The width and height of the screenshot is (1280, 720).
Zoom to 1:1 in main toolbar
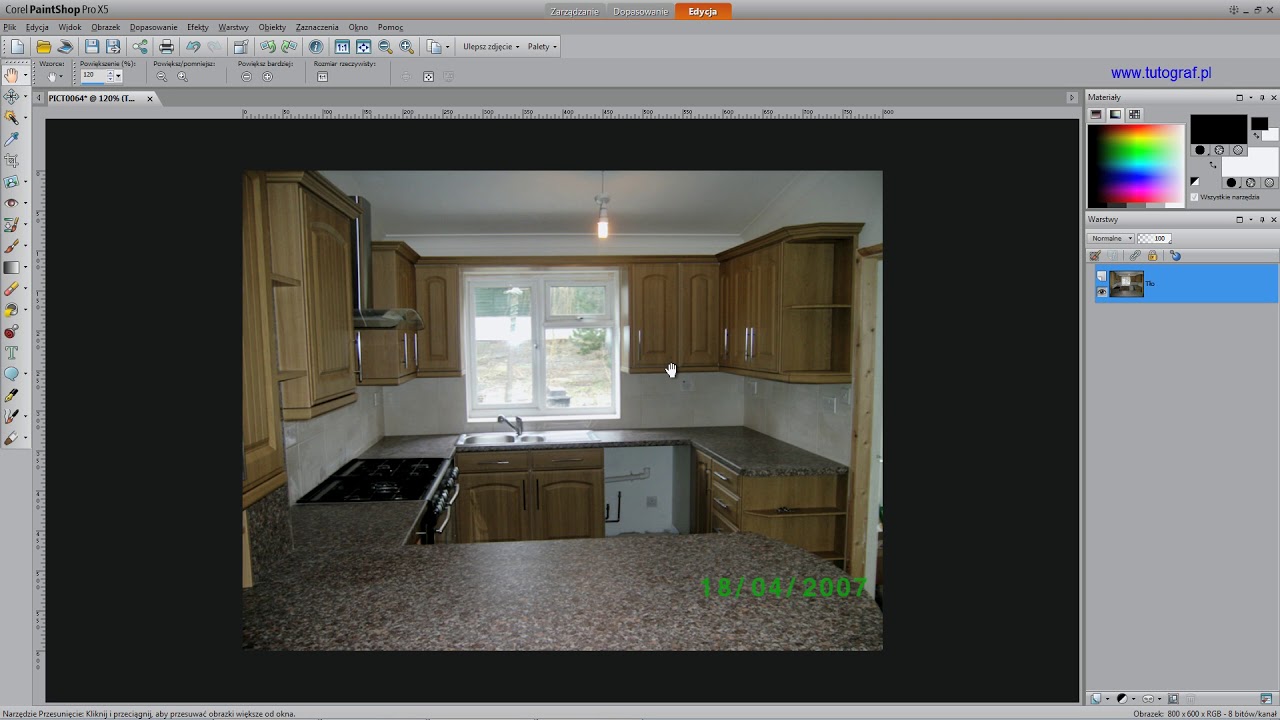coord(342,47)
